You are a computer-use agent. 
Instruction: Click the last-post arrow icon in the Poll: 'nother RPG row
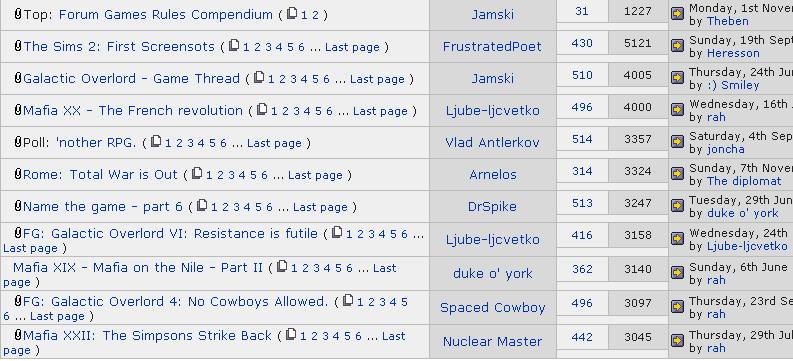pyautogui.click(x=677, y=142)
